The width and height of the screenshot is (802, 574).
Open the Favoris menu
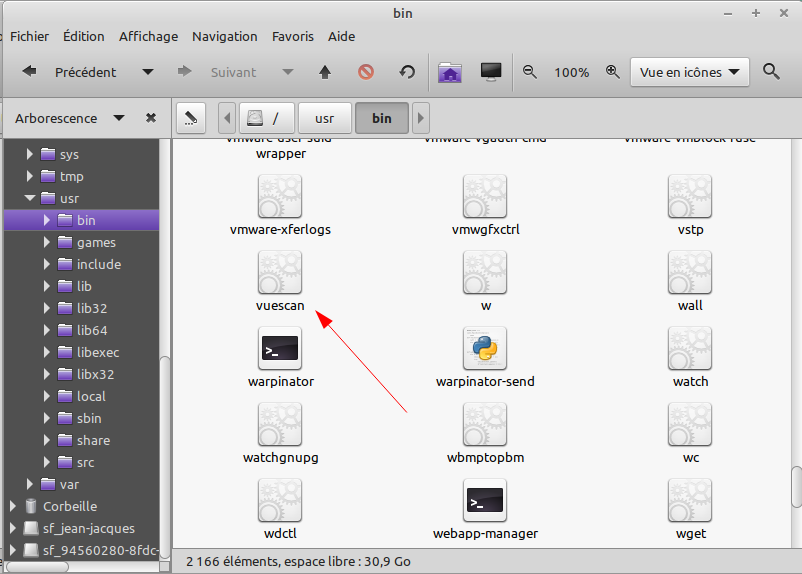pyautogui.click(x=292, y=36)
